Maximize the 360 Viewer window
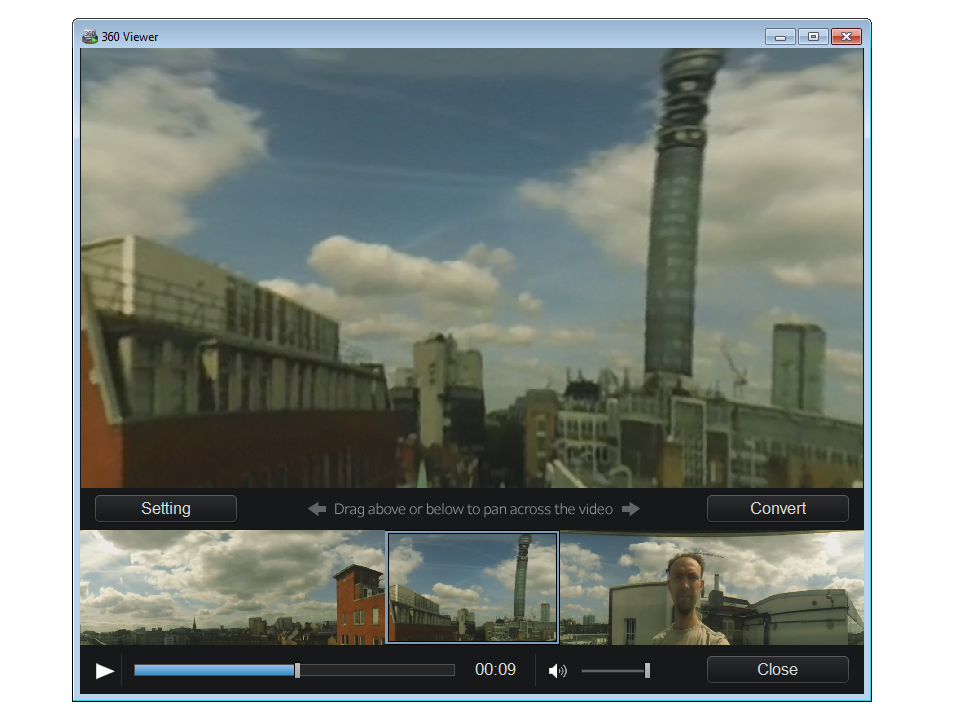Screen dimensions: 960x720 tap(813, 37)
